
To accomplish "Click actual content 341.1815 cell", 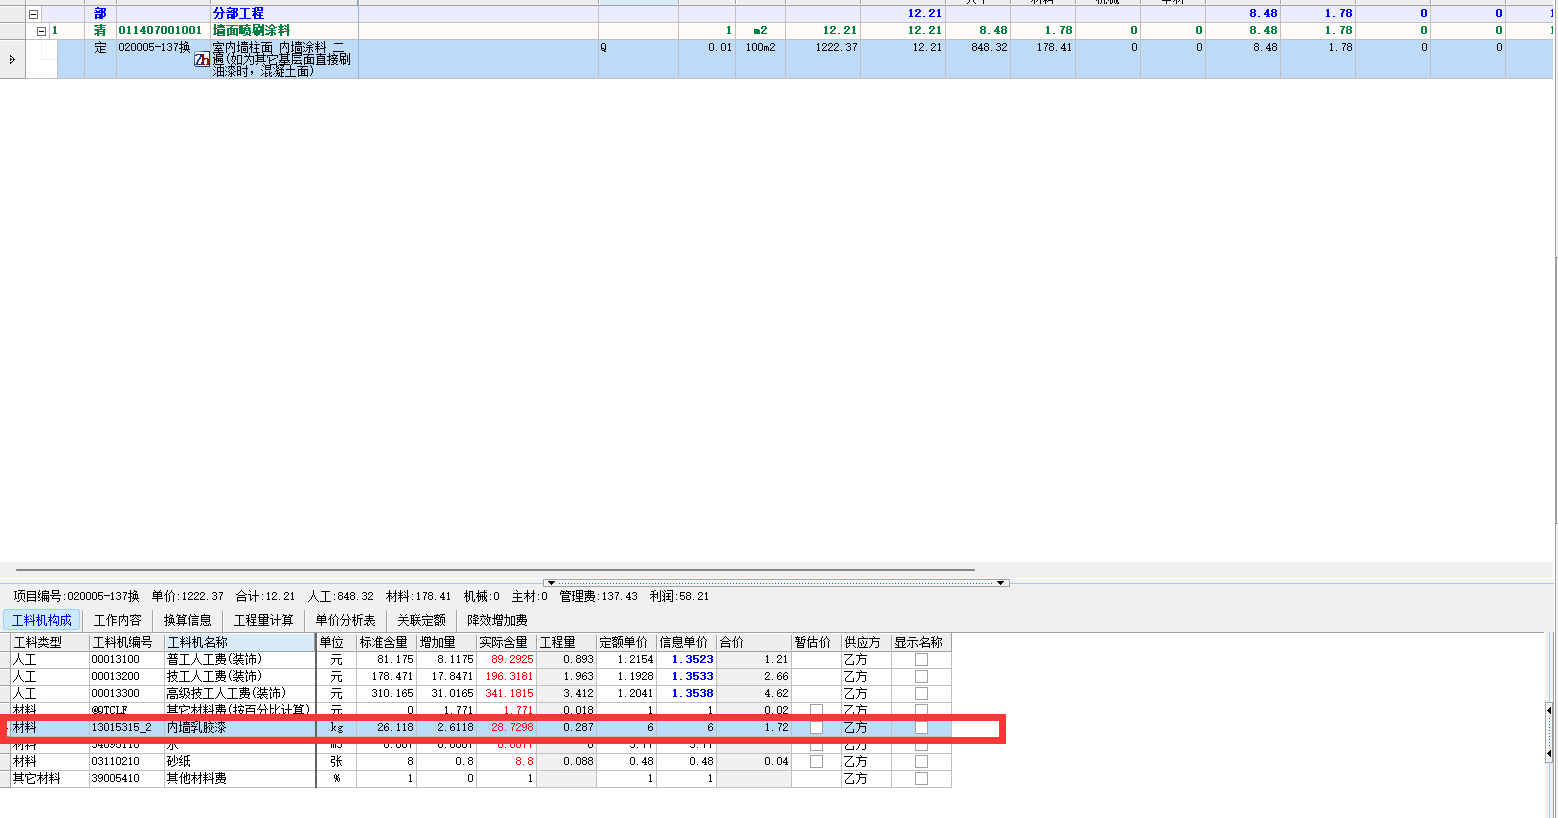I will click(509, 694).
